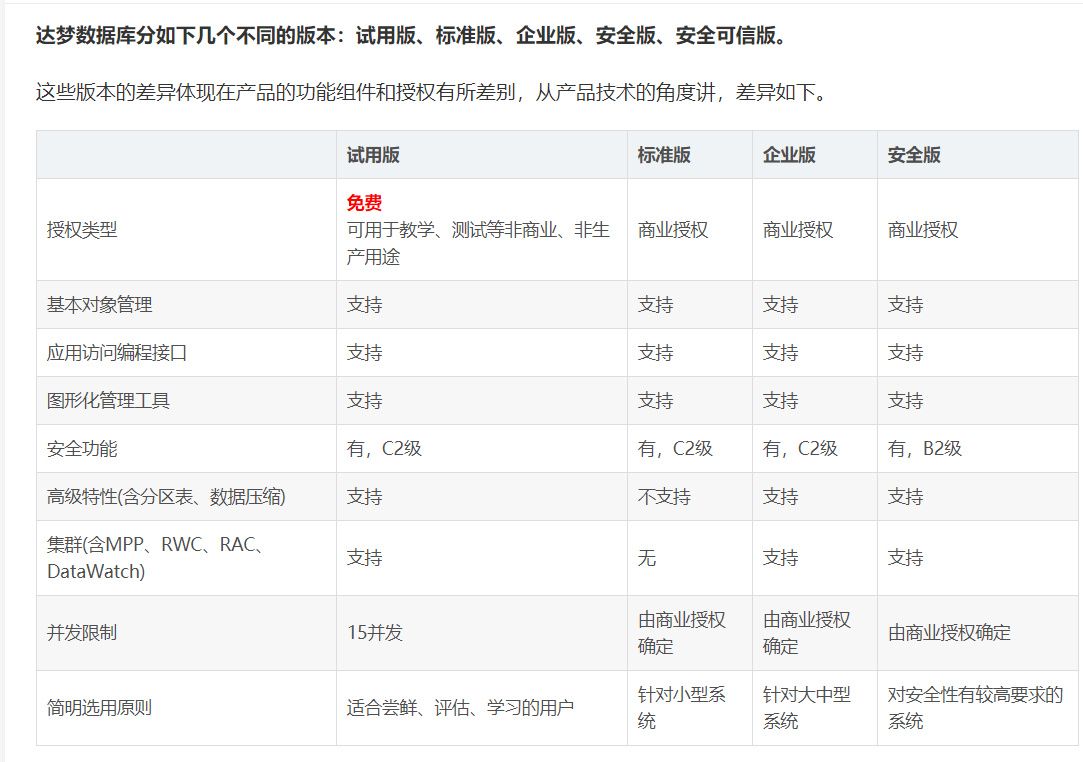1083x762 pixels.
Task: Click the 简明选用原则 row label
Action: point(100,708)
